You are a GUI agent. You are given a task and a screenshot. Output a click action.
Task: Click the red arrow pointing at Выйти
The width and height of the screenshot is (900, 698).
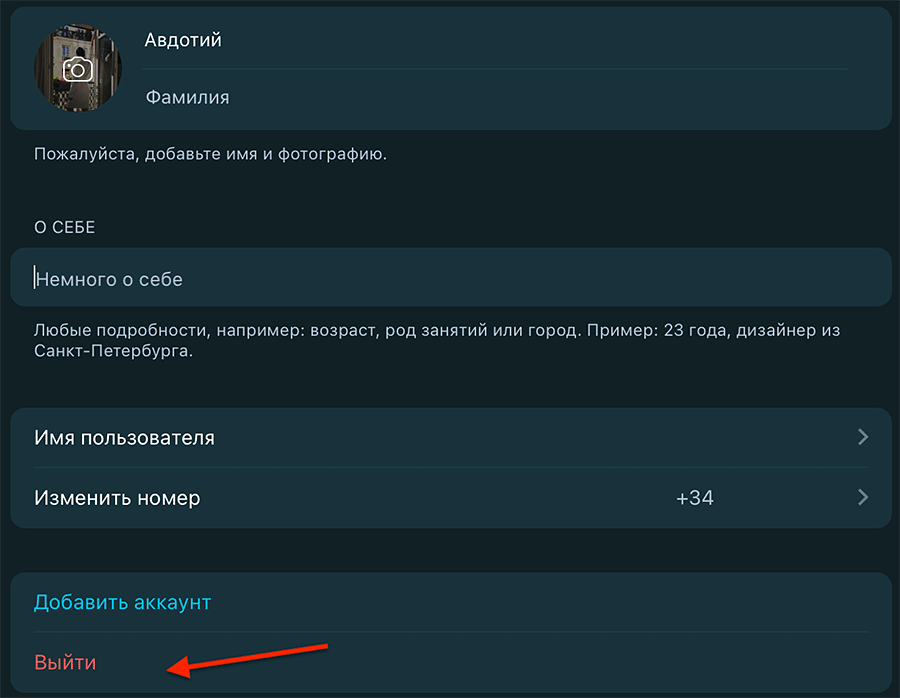(x=250, y=657)
